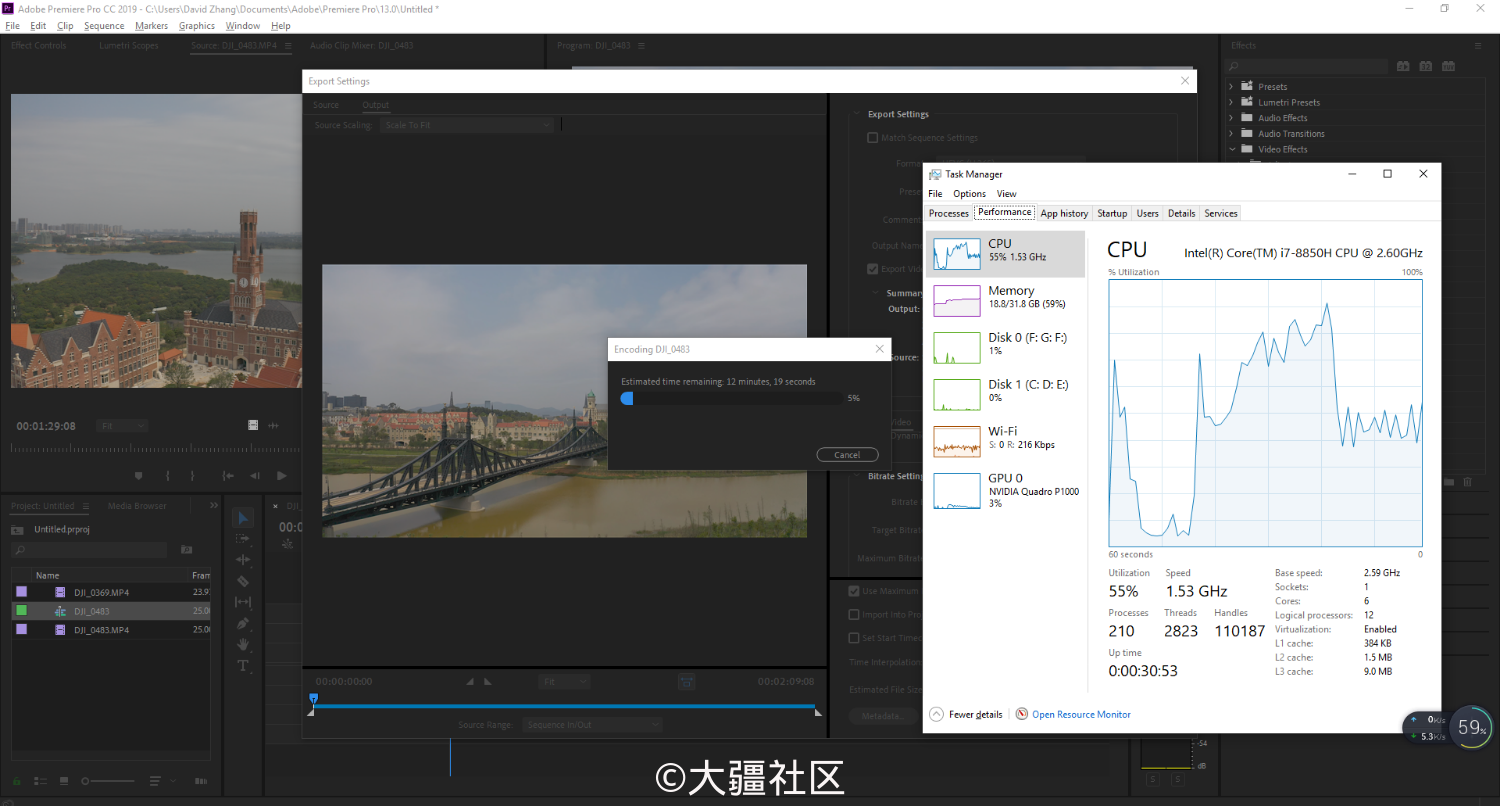
Task: Open the Source Scaling dropdown
Action: [466, 125]
